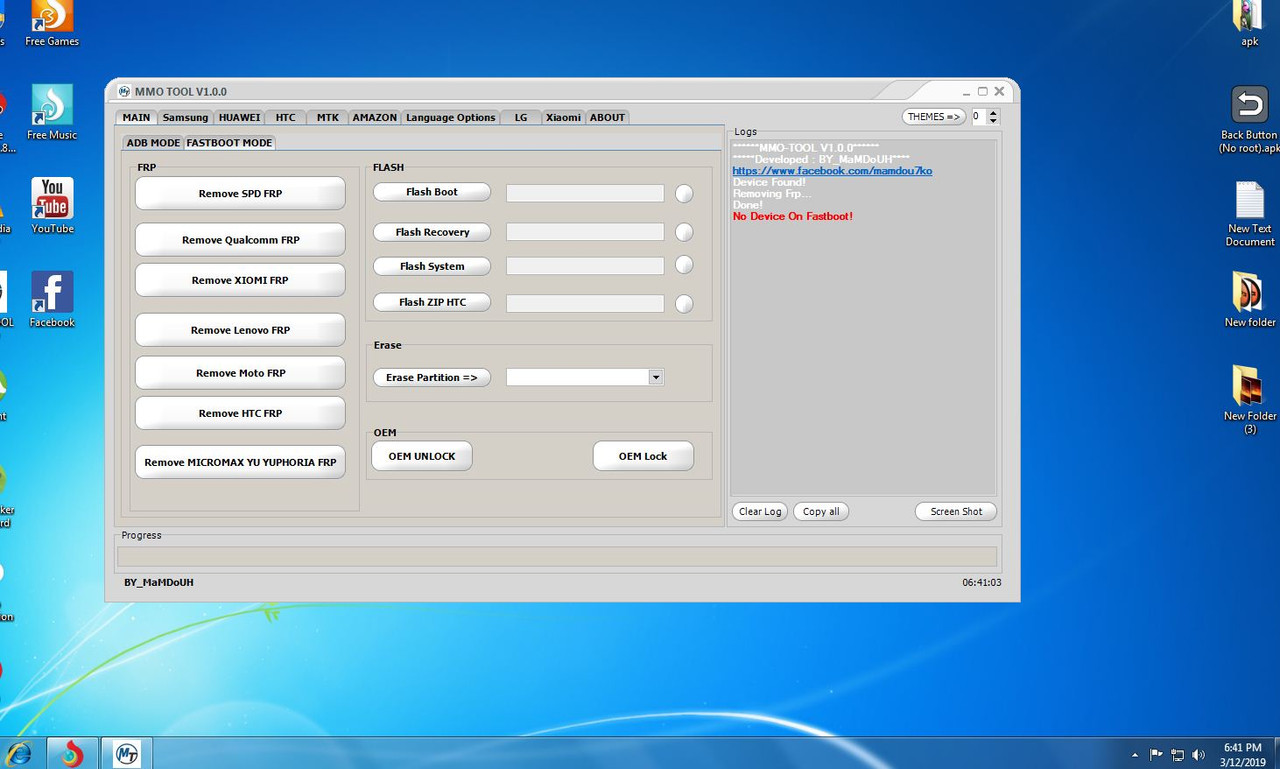Click the Flash Recovery button
Screen dimensions: 1280x769
point(432,232)
